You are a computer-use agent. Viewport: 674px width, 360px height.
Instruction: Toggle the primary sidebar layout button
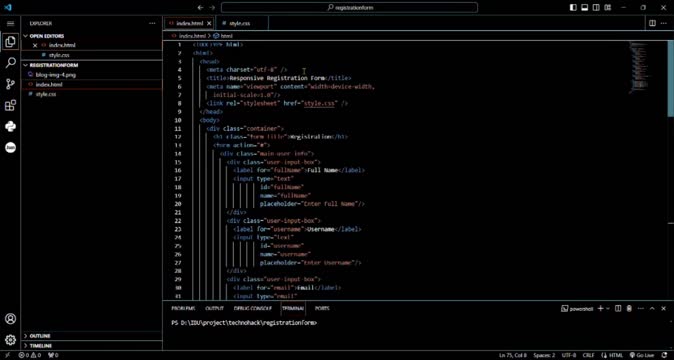tap(573, 7)
